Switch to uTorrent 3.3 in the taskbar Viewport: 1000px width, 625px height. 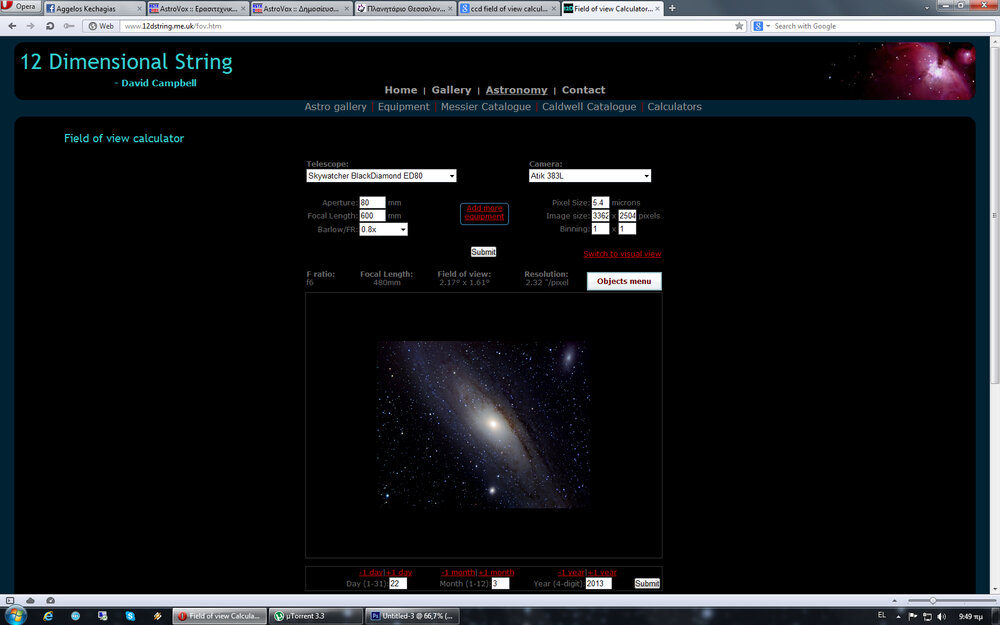pyautogui.click(x=316, y=616)
